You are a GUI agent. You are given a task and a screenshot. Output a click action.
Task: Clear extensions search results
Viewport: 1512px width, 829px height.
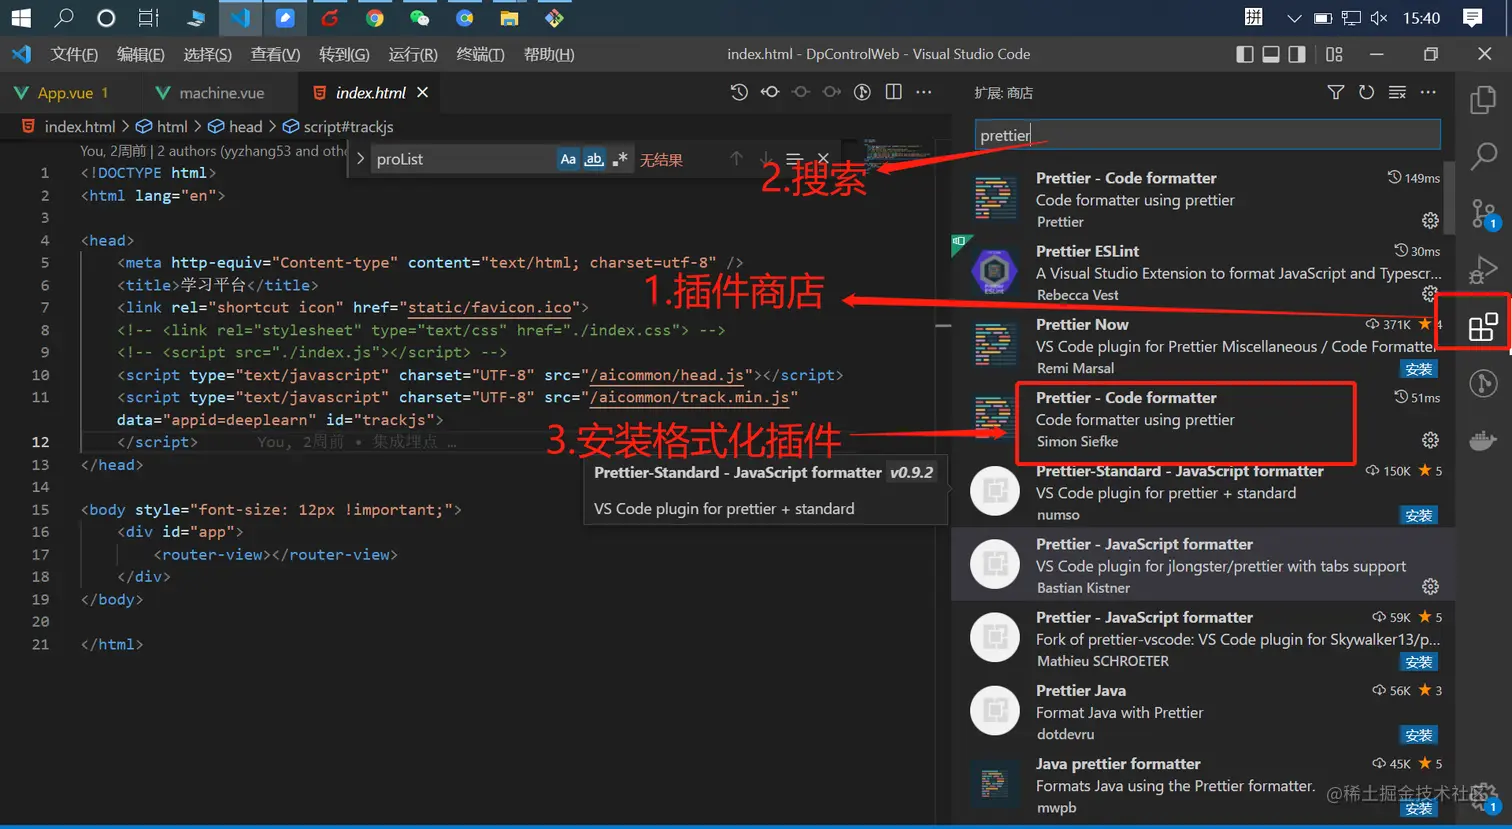coord(1397,92)
